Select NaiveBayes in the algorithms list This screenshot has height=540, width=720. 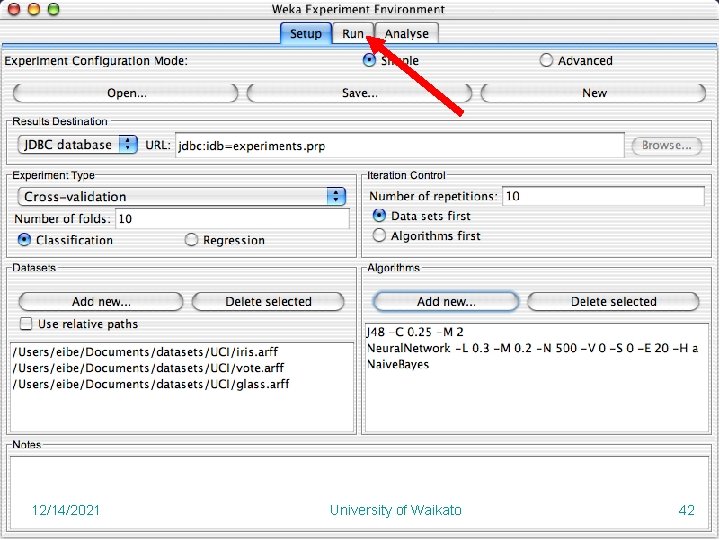[398, 364]
